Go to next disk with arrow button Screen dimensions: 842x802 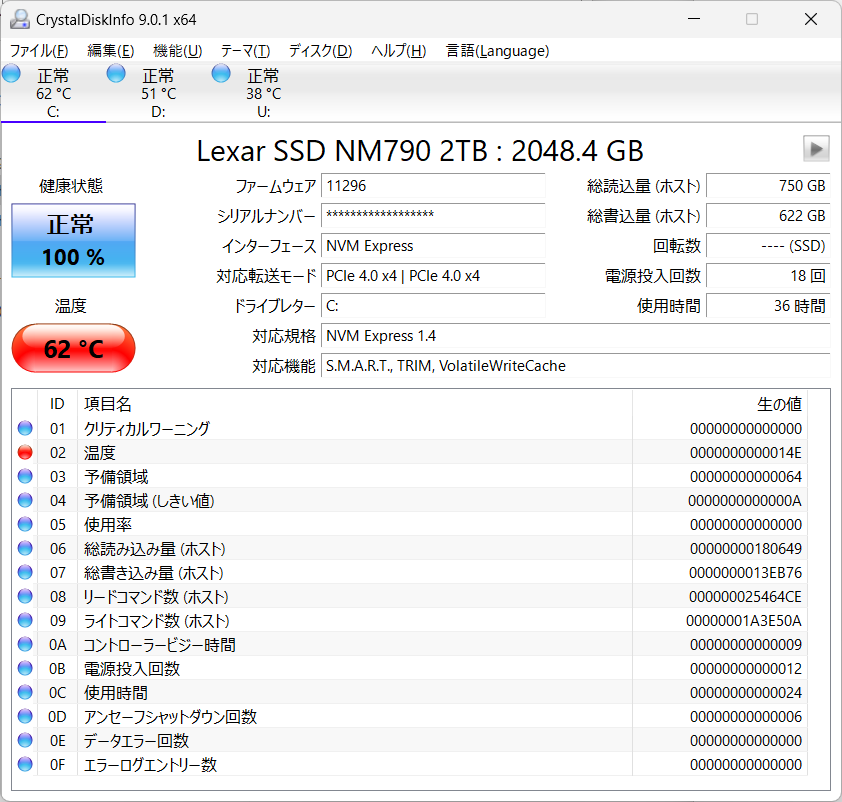(x=816, y=149)
